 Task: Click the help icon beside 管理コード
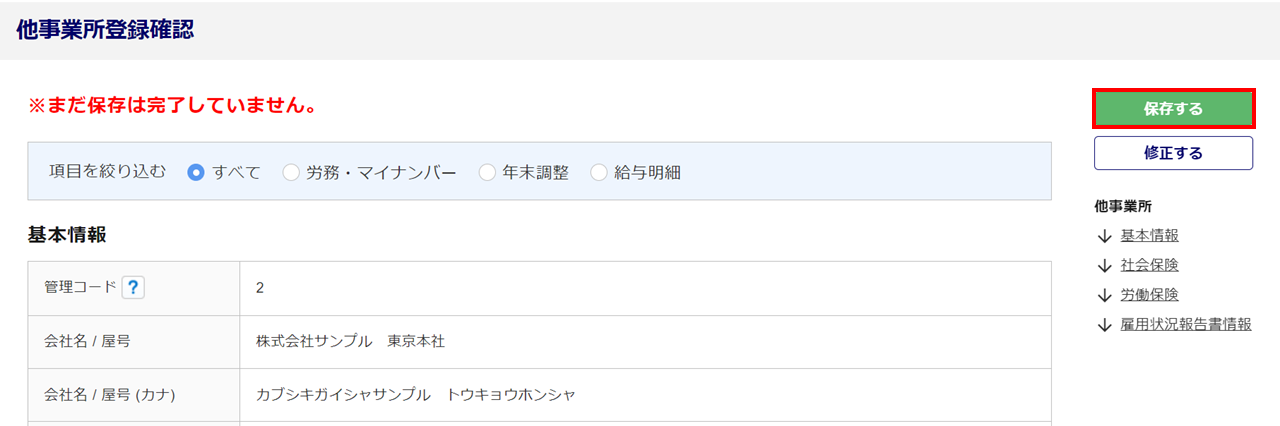tap(134, 287)
